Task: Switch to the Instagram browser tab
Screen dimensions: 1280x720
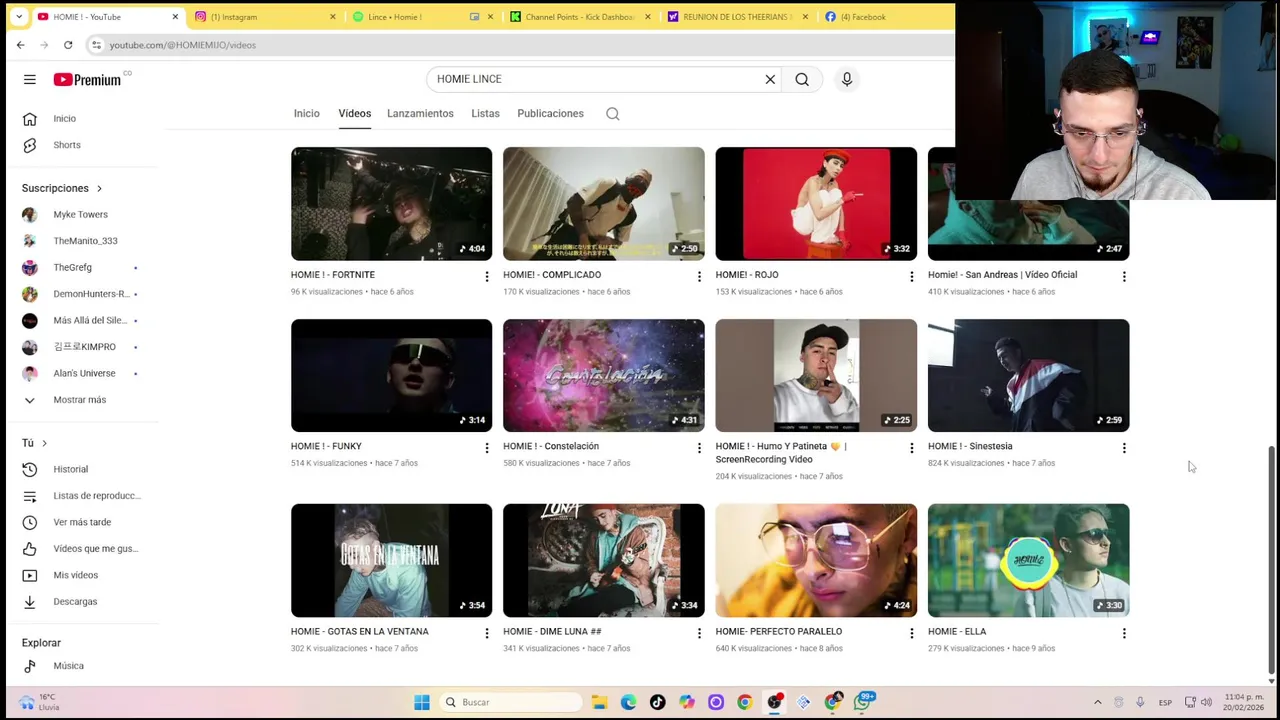Action: click(x=265, y=17)
